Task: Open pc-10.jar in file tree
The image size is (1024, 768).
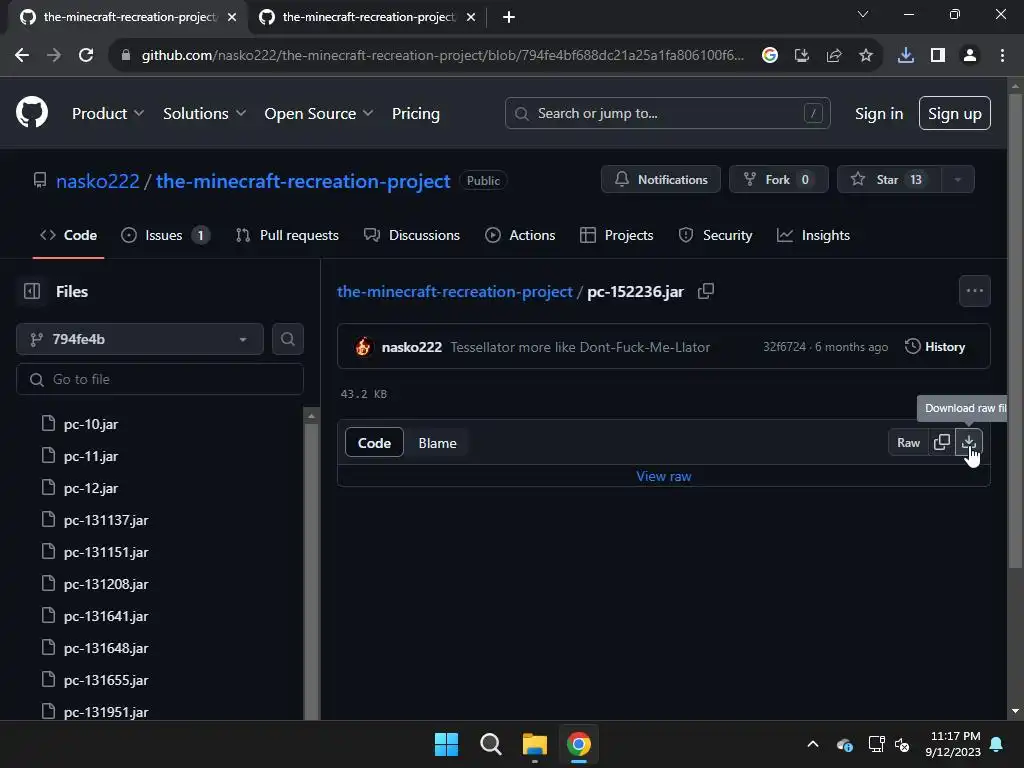Action: (91, 424)
